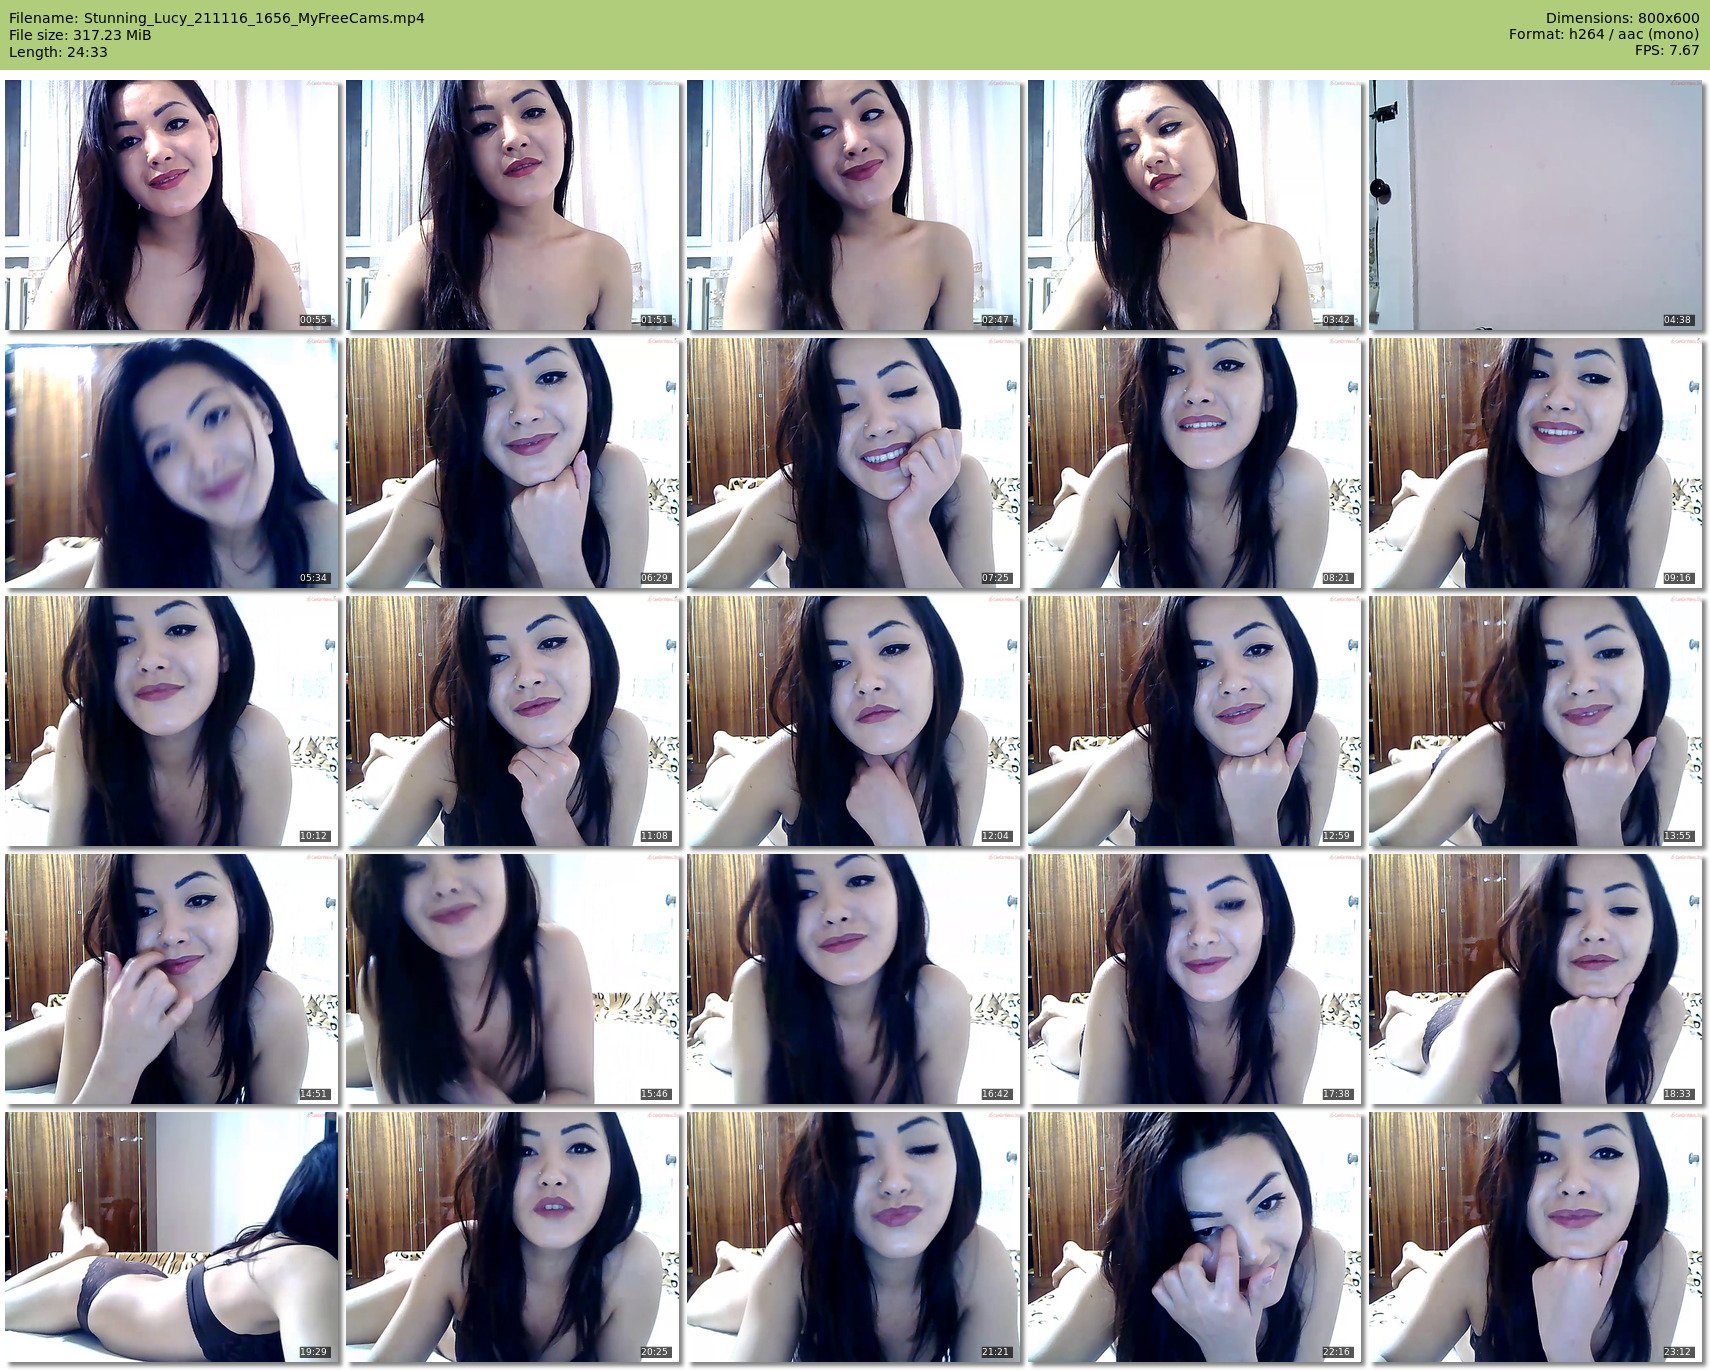
Task: Select the frame at 21:21
Action: (x=854, y=1237)
